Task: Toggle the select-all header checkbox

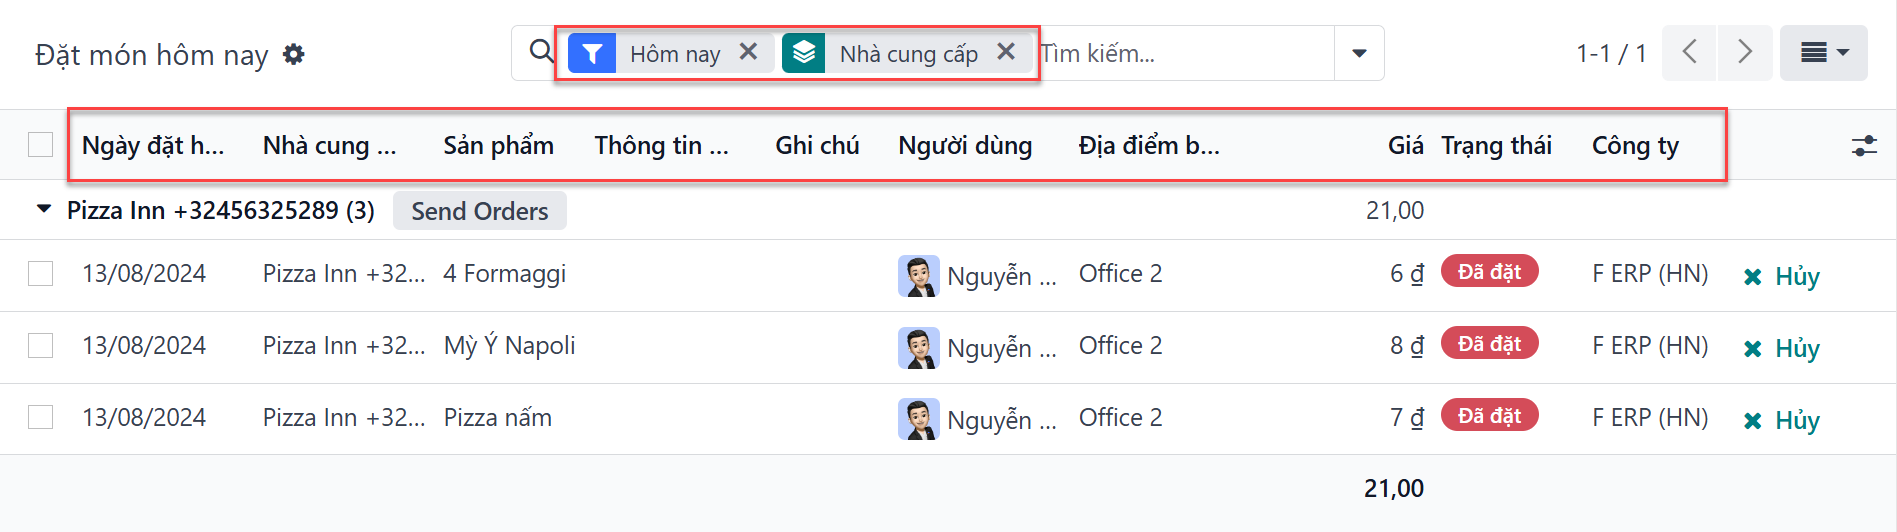Action: click(x=41, y=145)
